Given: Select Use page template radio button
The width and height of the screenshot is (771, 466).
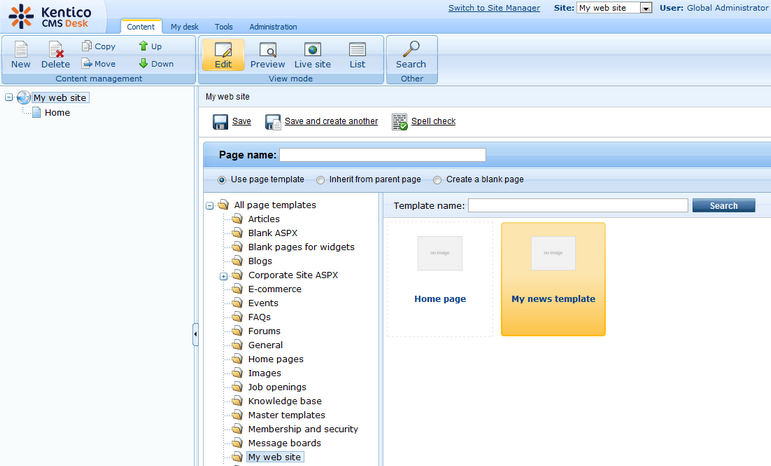Looking at the screenshot, I should [x=222, y=180].
